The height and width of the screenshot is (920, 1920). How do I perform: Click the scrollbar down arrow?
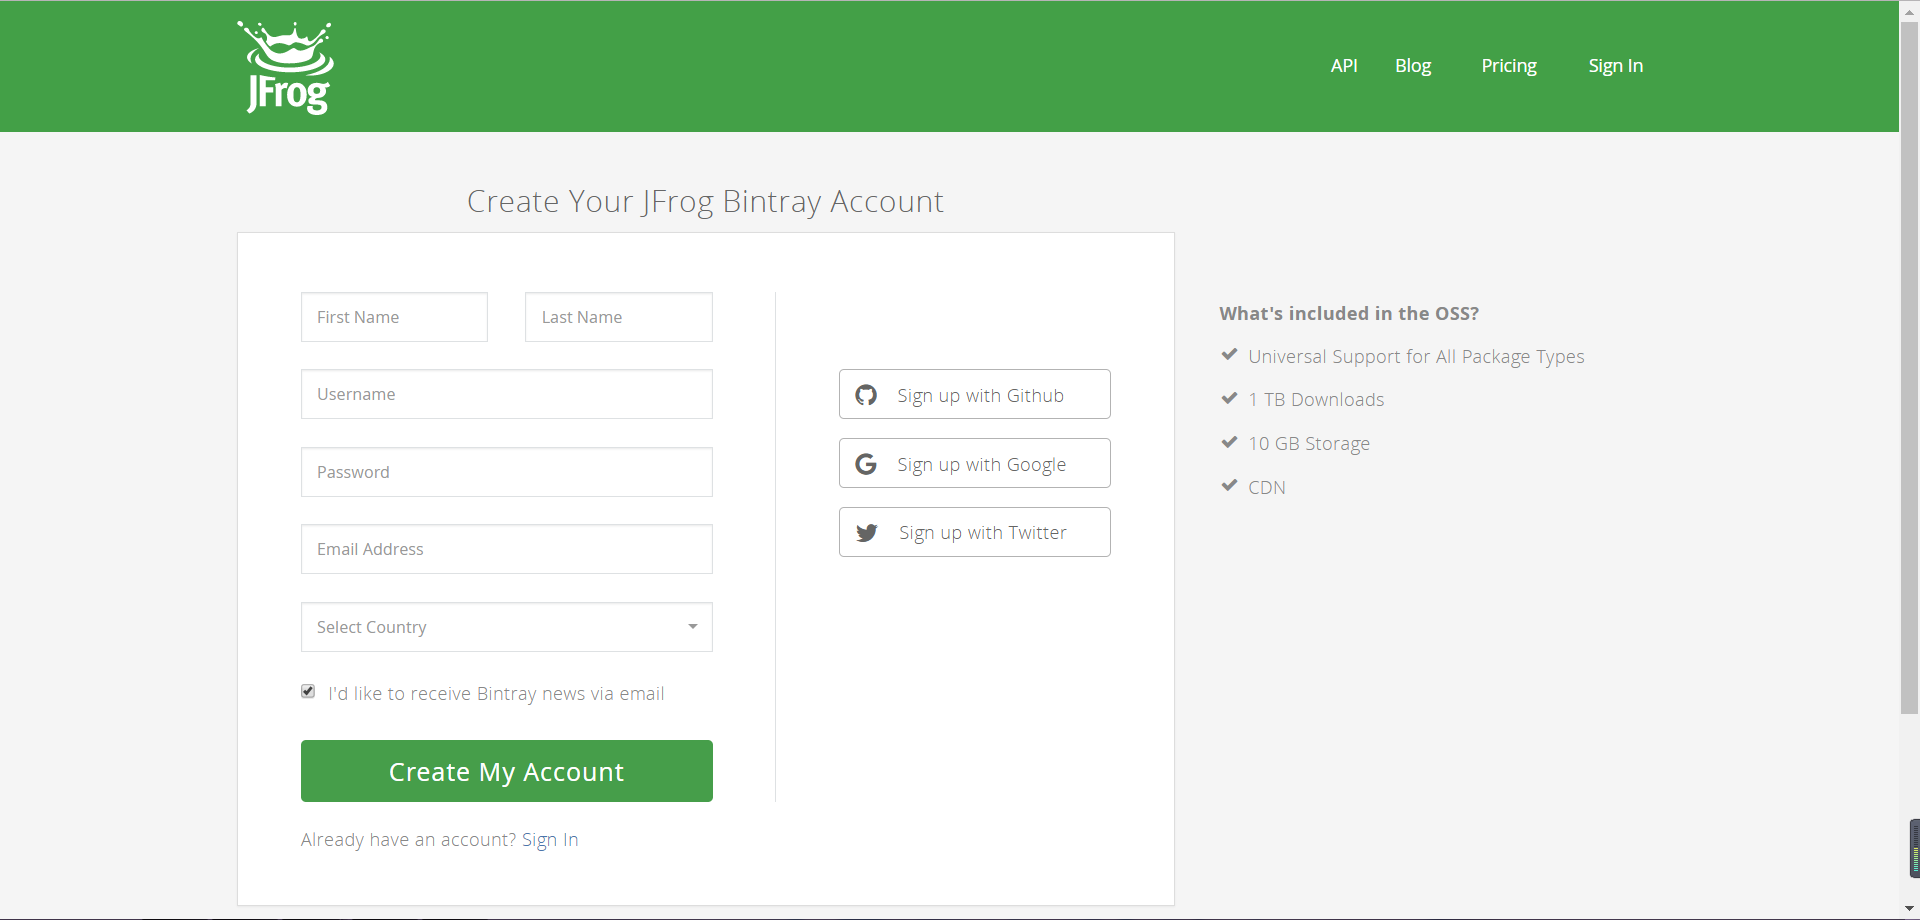1909,909
